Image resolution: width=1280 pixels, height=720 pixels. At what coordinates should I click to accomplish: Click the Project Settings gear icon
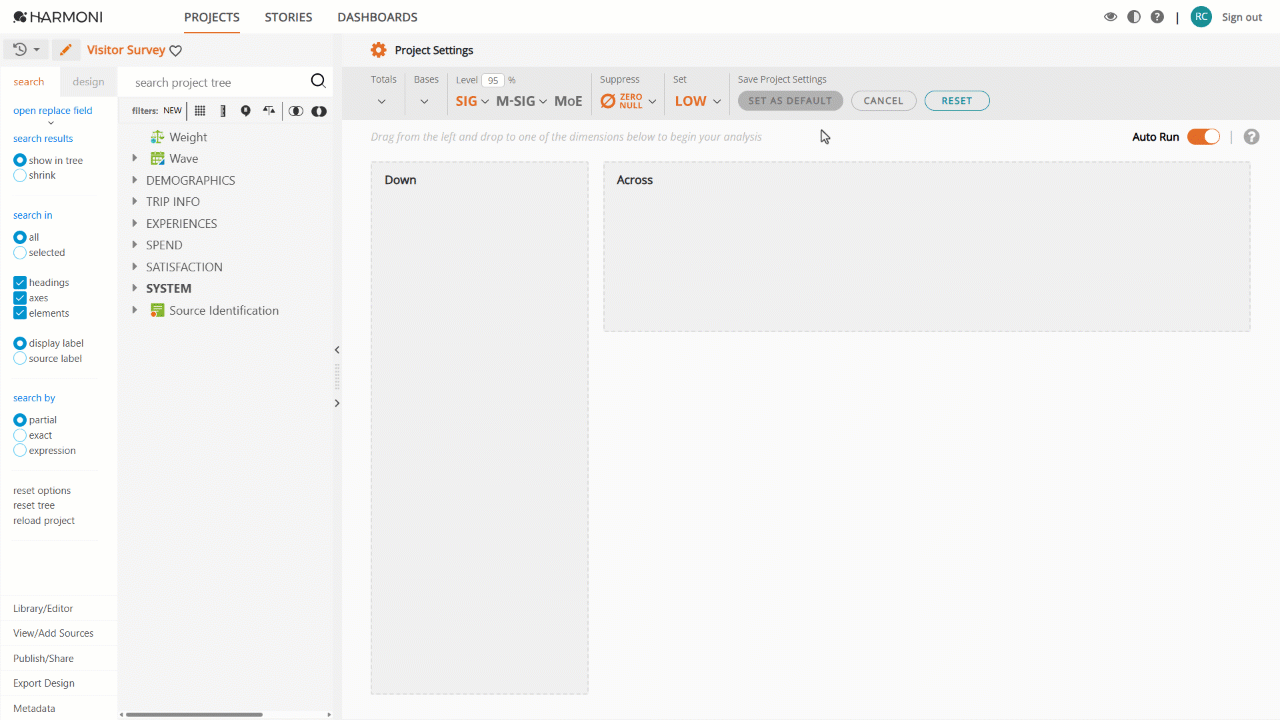click(x=378, y=50)
